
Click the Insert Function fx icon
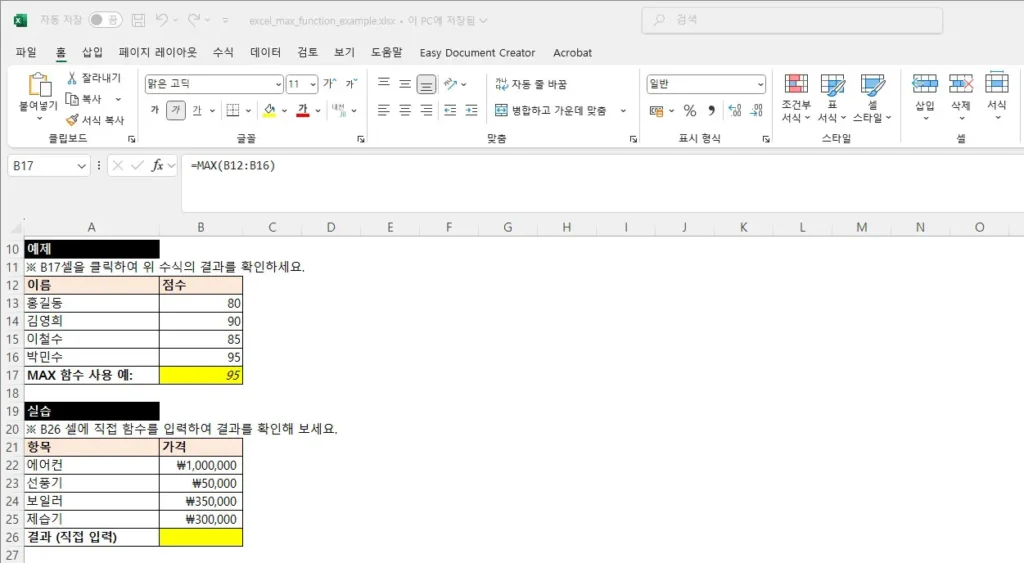157,165
